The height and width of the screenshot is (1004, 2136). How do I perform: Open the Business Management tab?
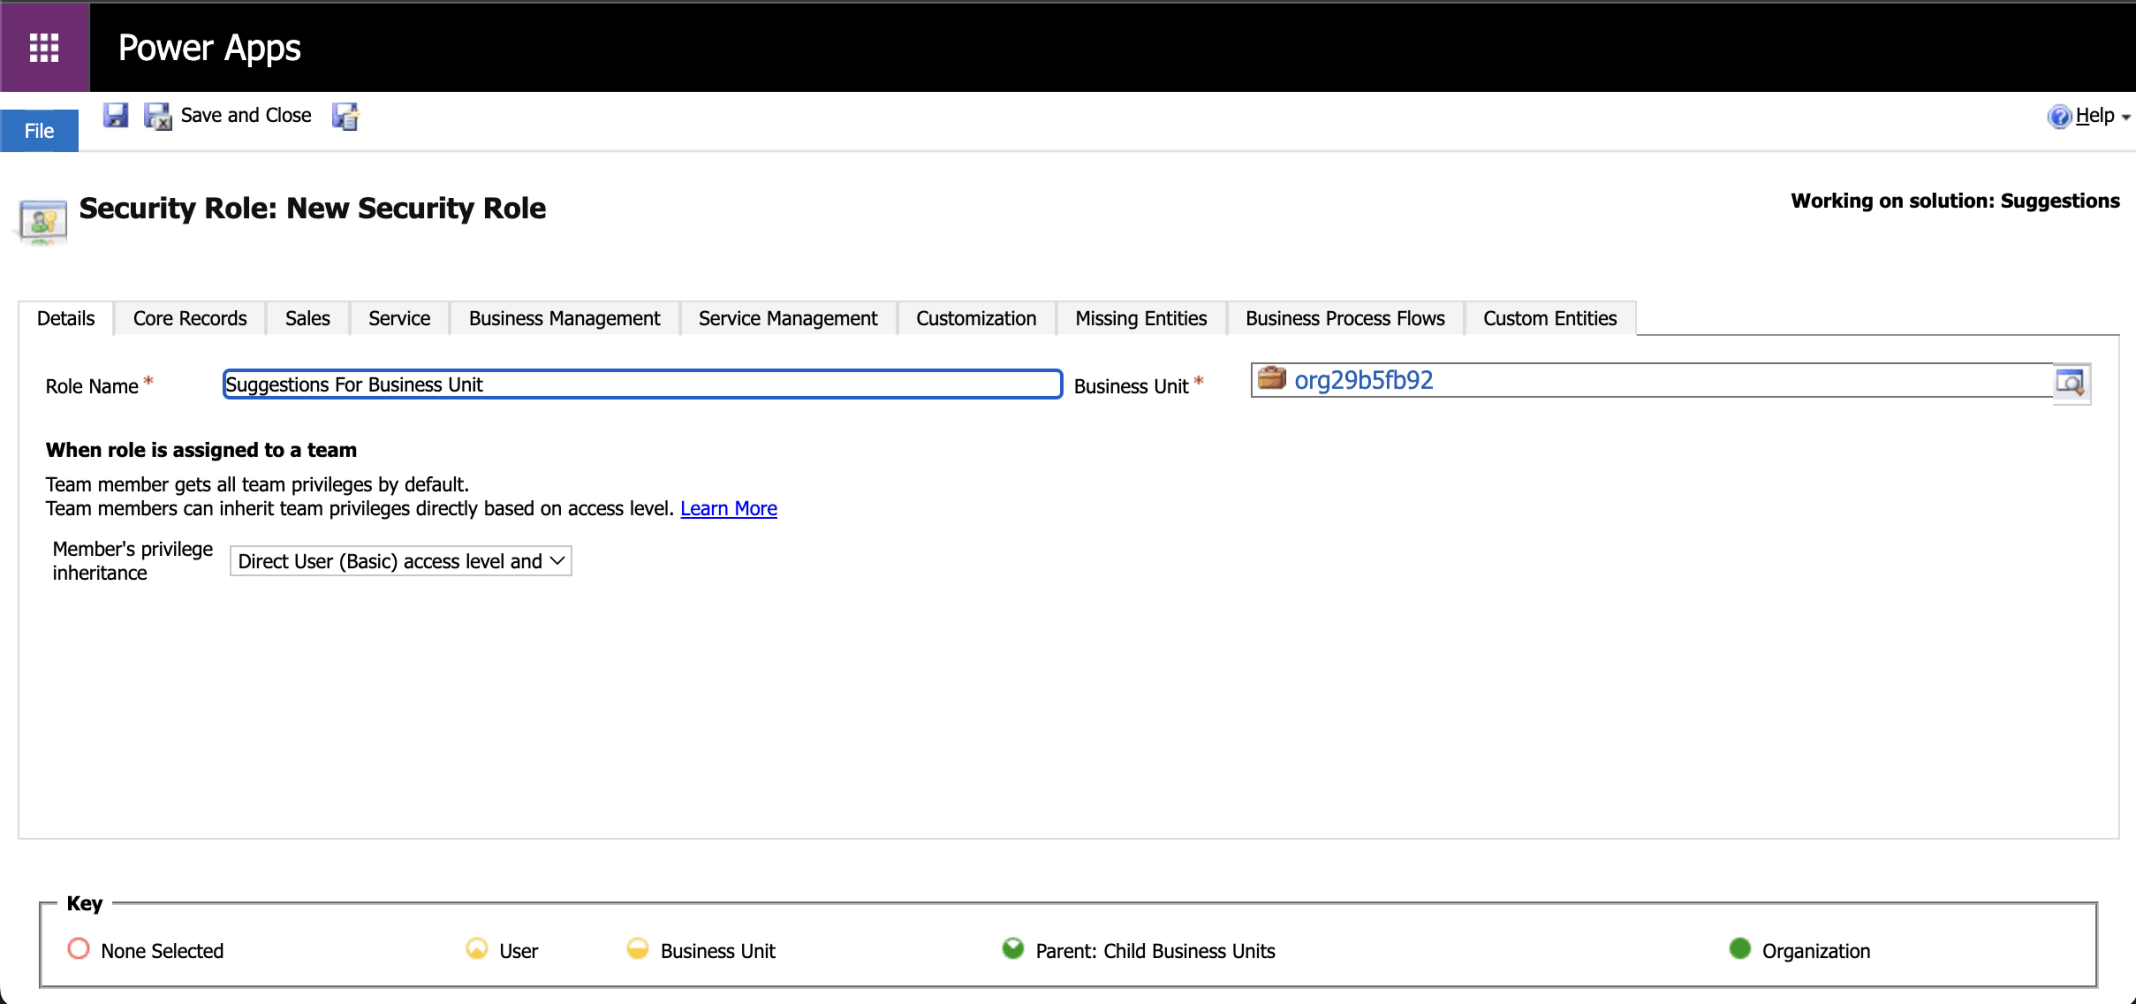(564, 318)
